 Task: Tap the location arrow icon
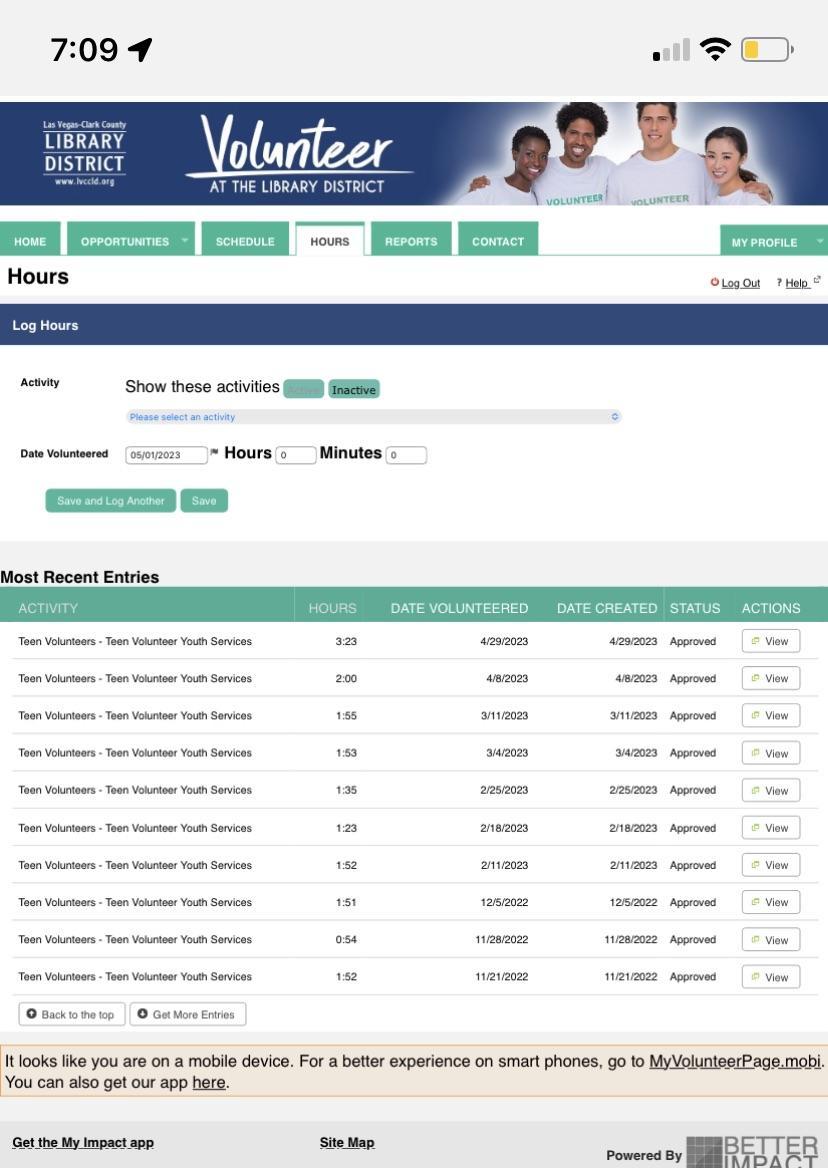coord(140,50)
